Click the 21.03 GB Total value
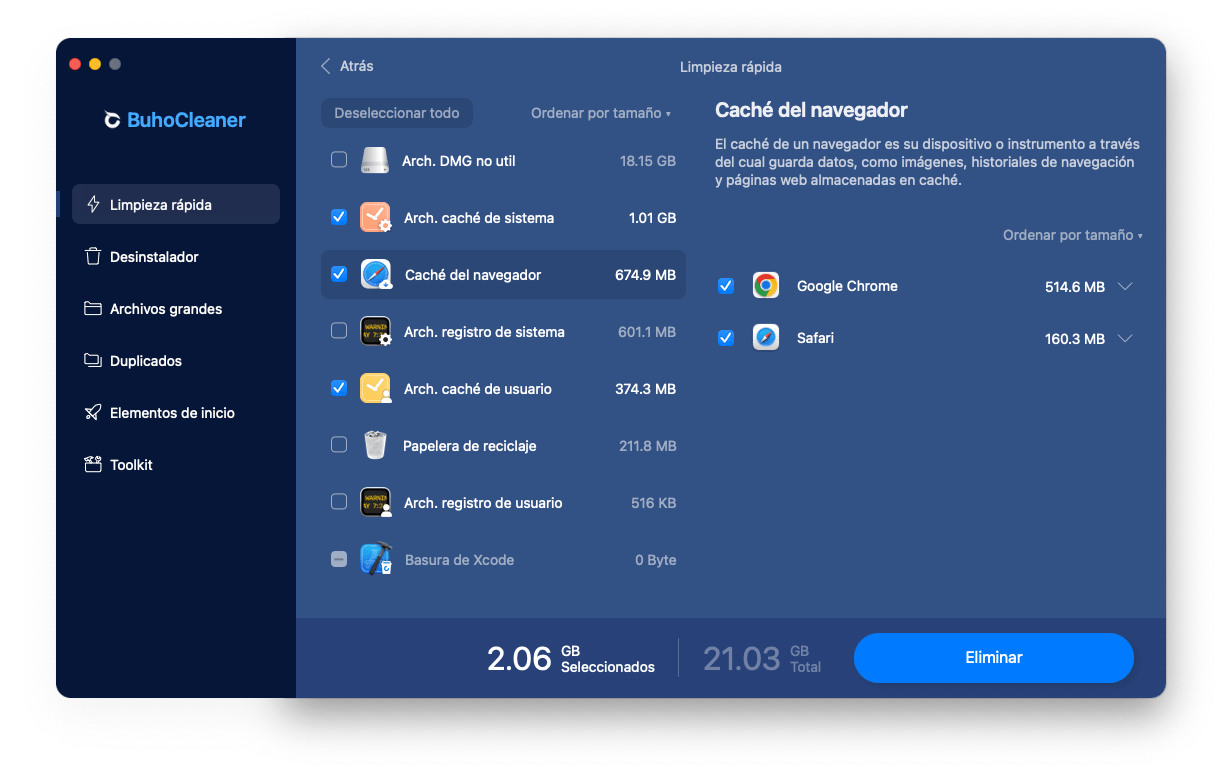Viewport: 1222px width, 772px height. click(x=762, y=658)
